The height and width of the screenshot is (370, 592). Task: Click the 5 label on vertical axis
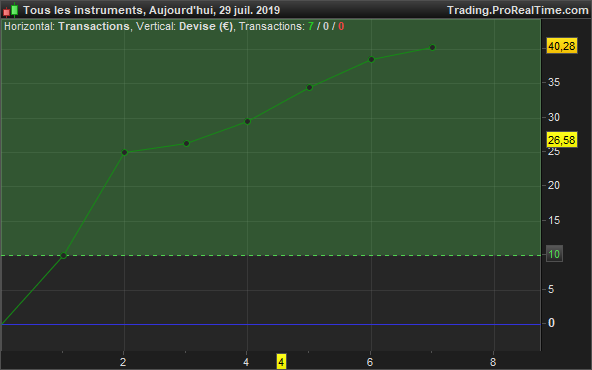(x=551, y=289)
